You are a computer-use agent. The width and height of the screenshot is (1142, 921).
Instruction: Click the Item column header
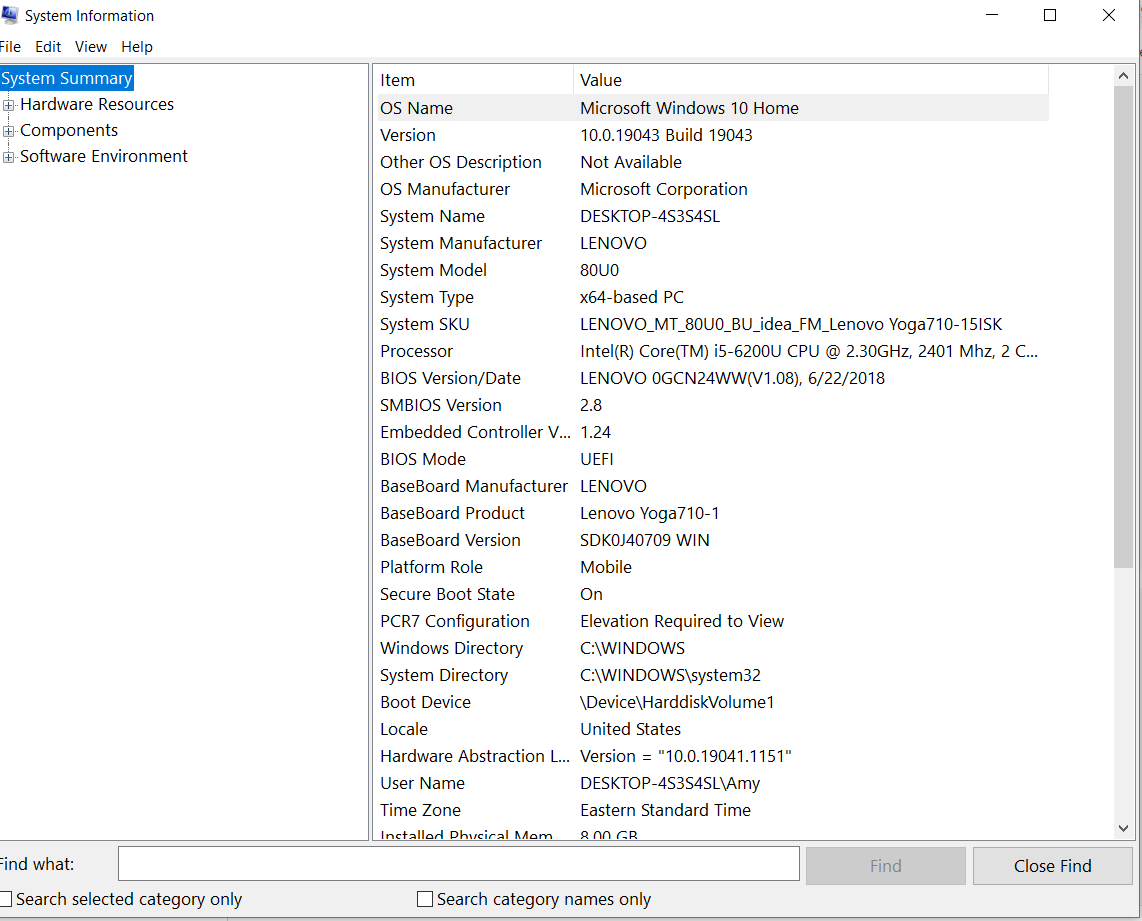475,80
